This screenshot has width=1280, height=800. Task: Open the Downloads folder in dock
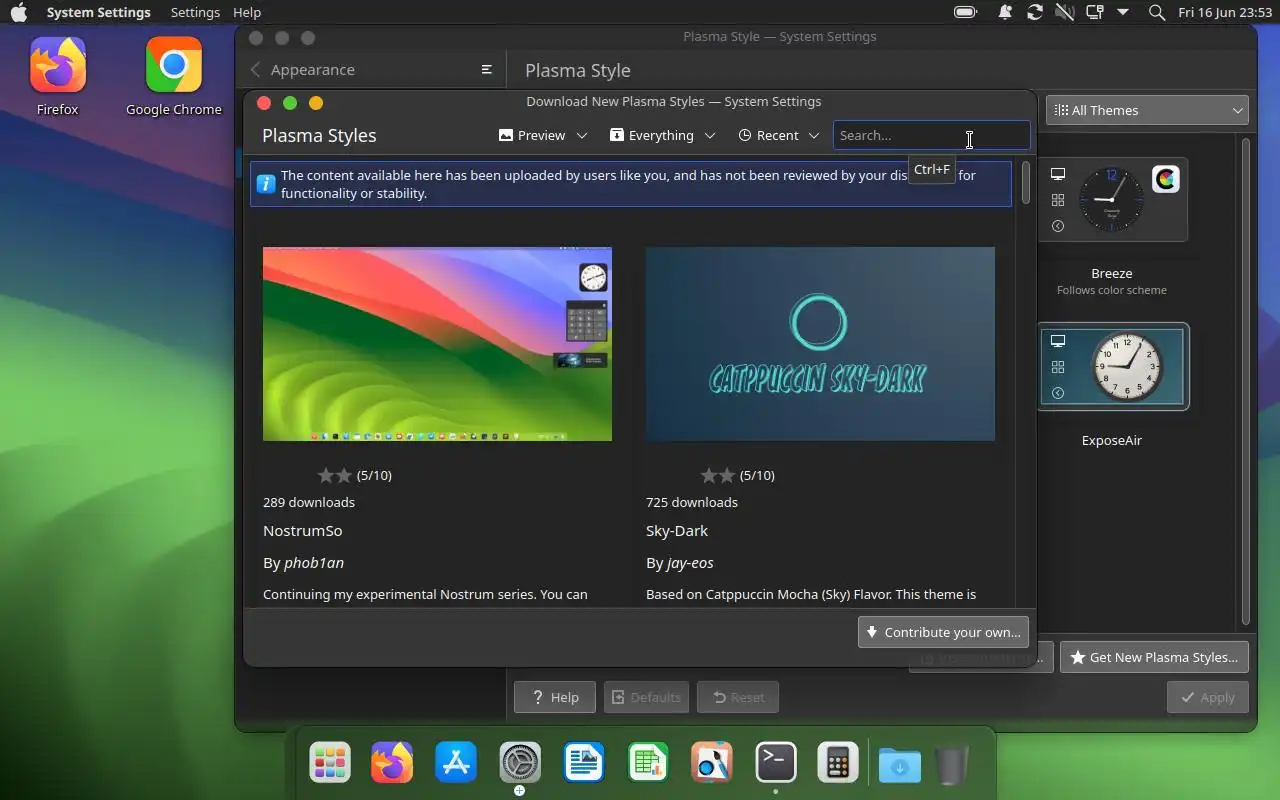click(x=900, y=766)
